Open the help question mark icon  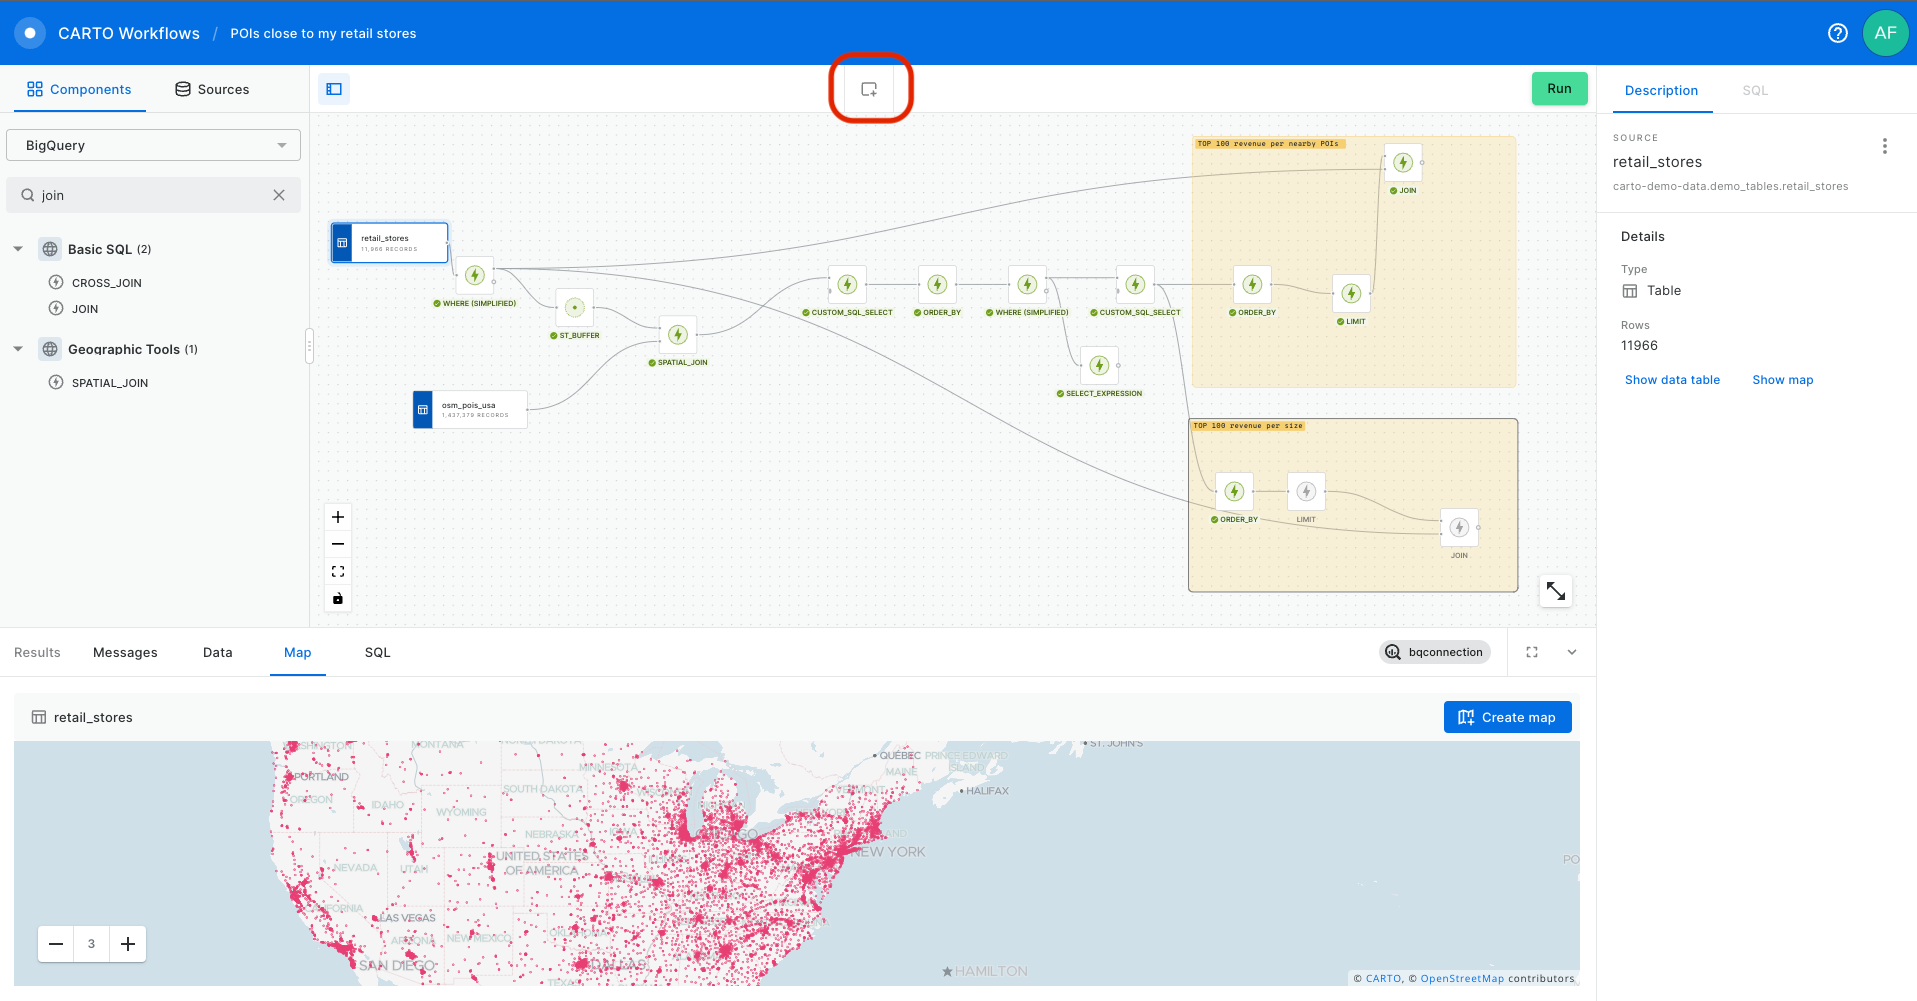click(x=1837, y=33)
